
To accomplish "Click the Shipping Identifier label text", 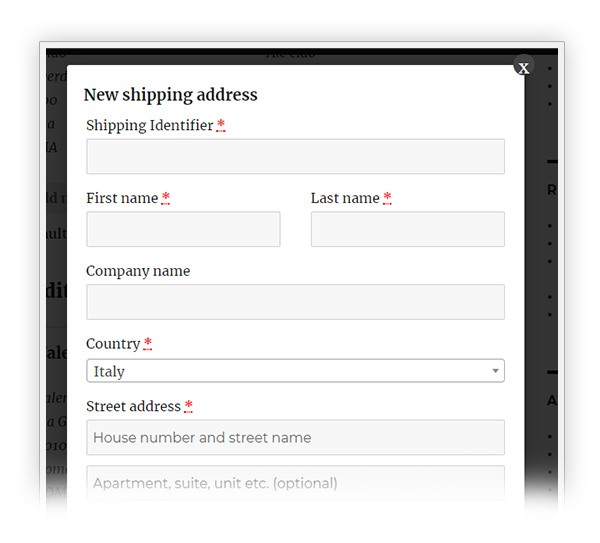I will pos(150,126).
